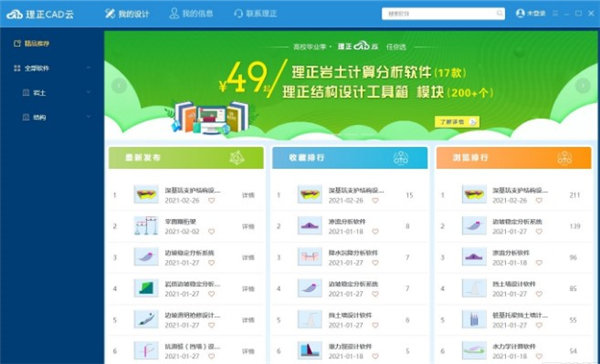Image resolution: width=600 pixels, height=364 pixels.
Task: Click the 岩土 label in the sidebar
Action: pos(39,93)
